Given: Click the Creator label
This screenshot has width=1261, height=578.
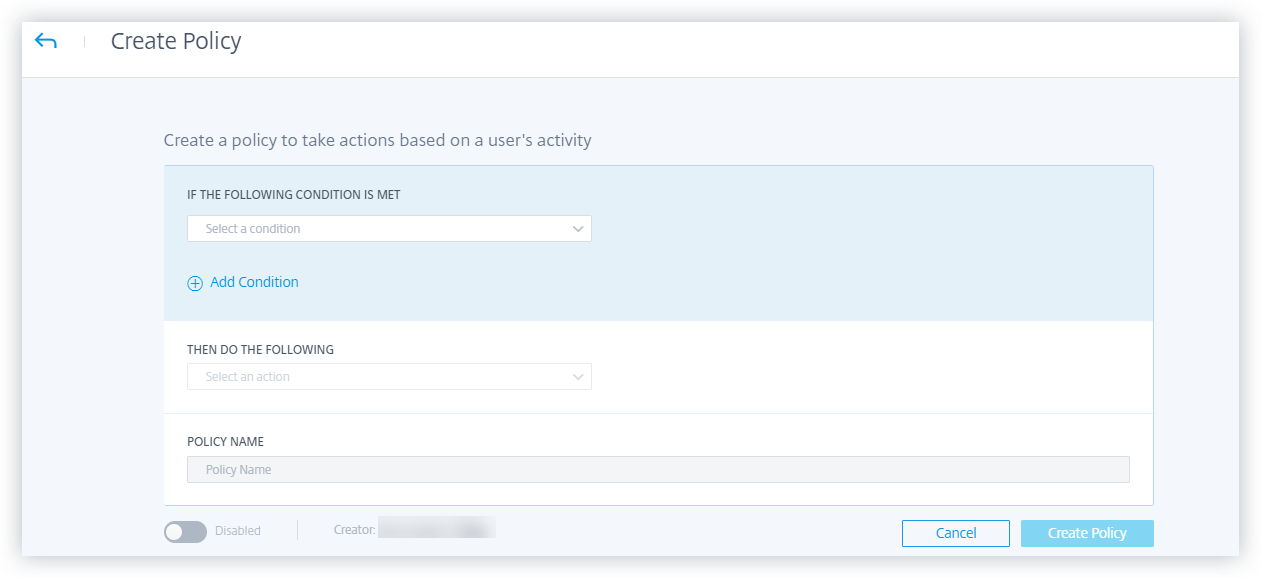Looking at the screenshot, I should (x=354, y=530).
